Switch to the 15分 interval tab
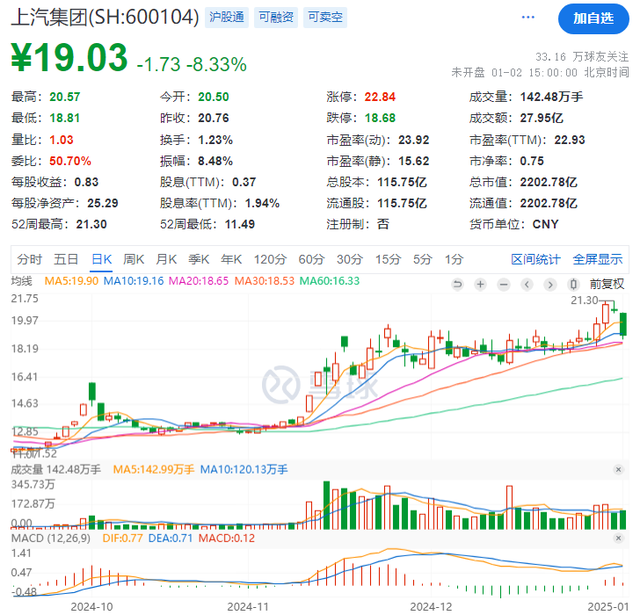Screen dimensions: 640x615 coord(388,260)
